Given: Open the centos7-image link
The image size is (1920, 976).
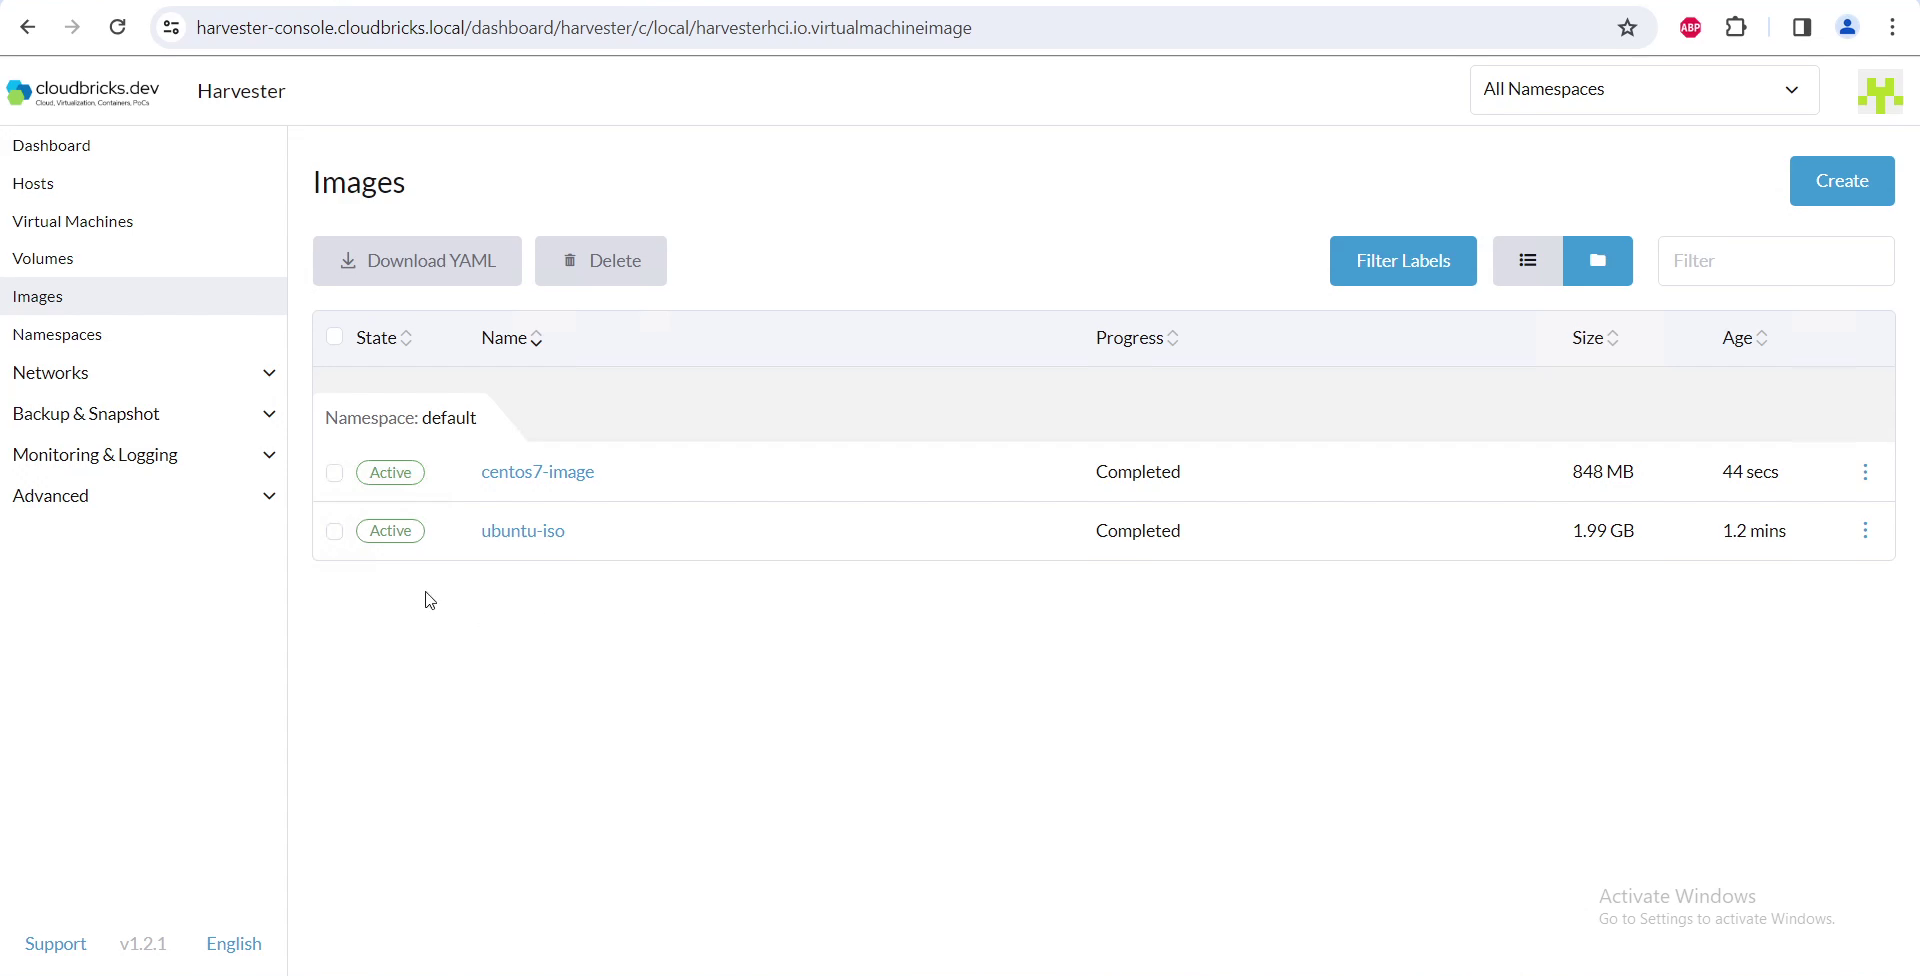Looking at the screenshot, I should pos(537,472).
